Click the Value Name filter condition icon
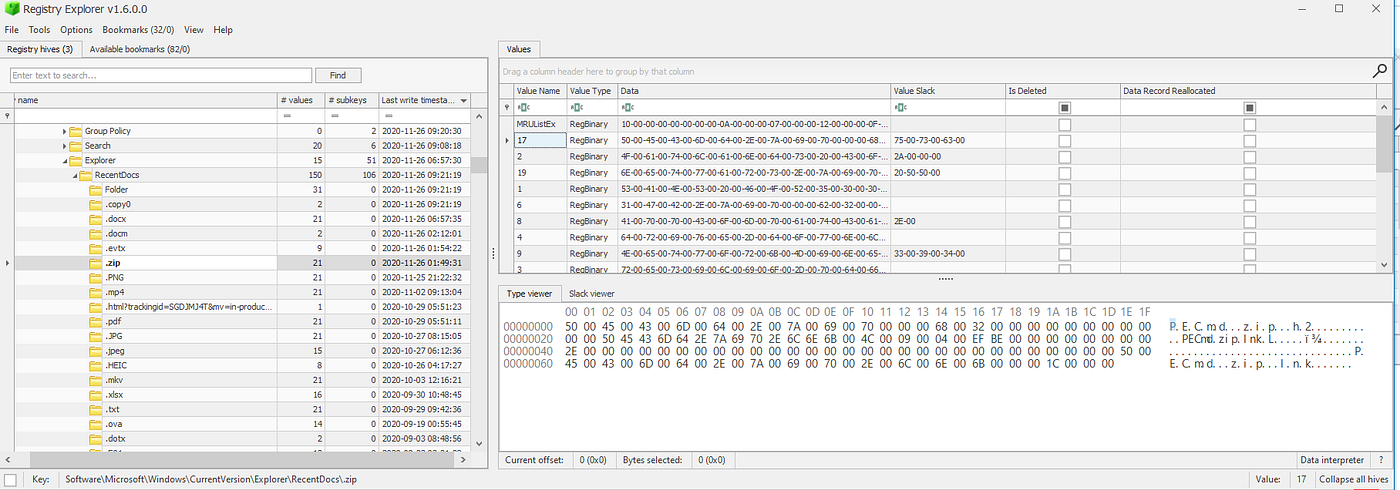Image resolution: width=1400 pixels, height=490 pixels. point(523,107)
